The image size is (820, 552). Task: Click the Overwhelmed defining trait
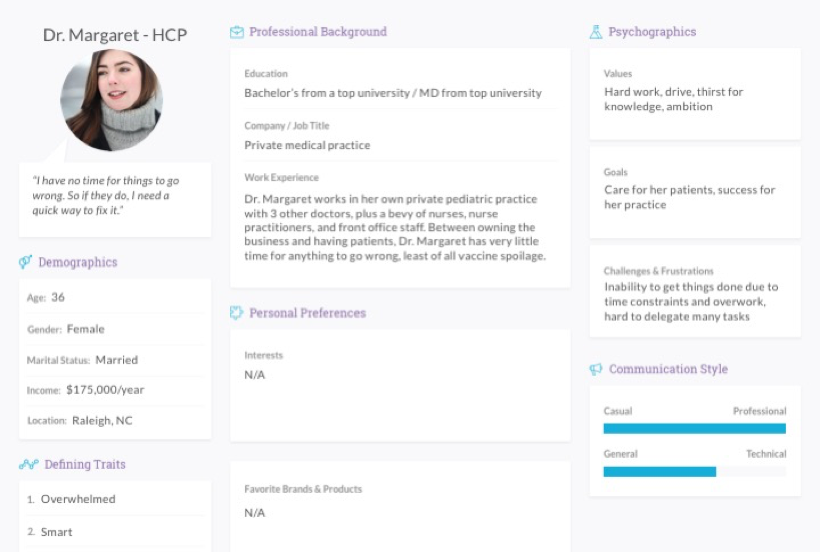point(78,499)
